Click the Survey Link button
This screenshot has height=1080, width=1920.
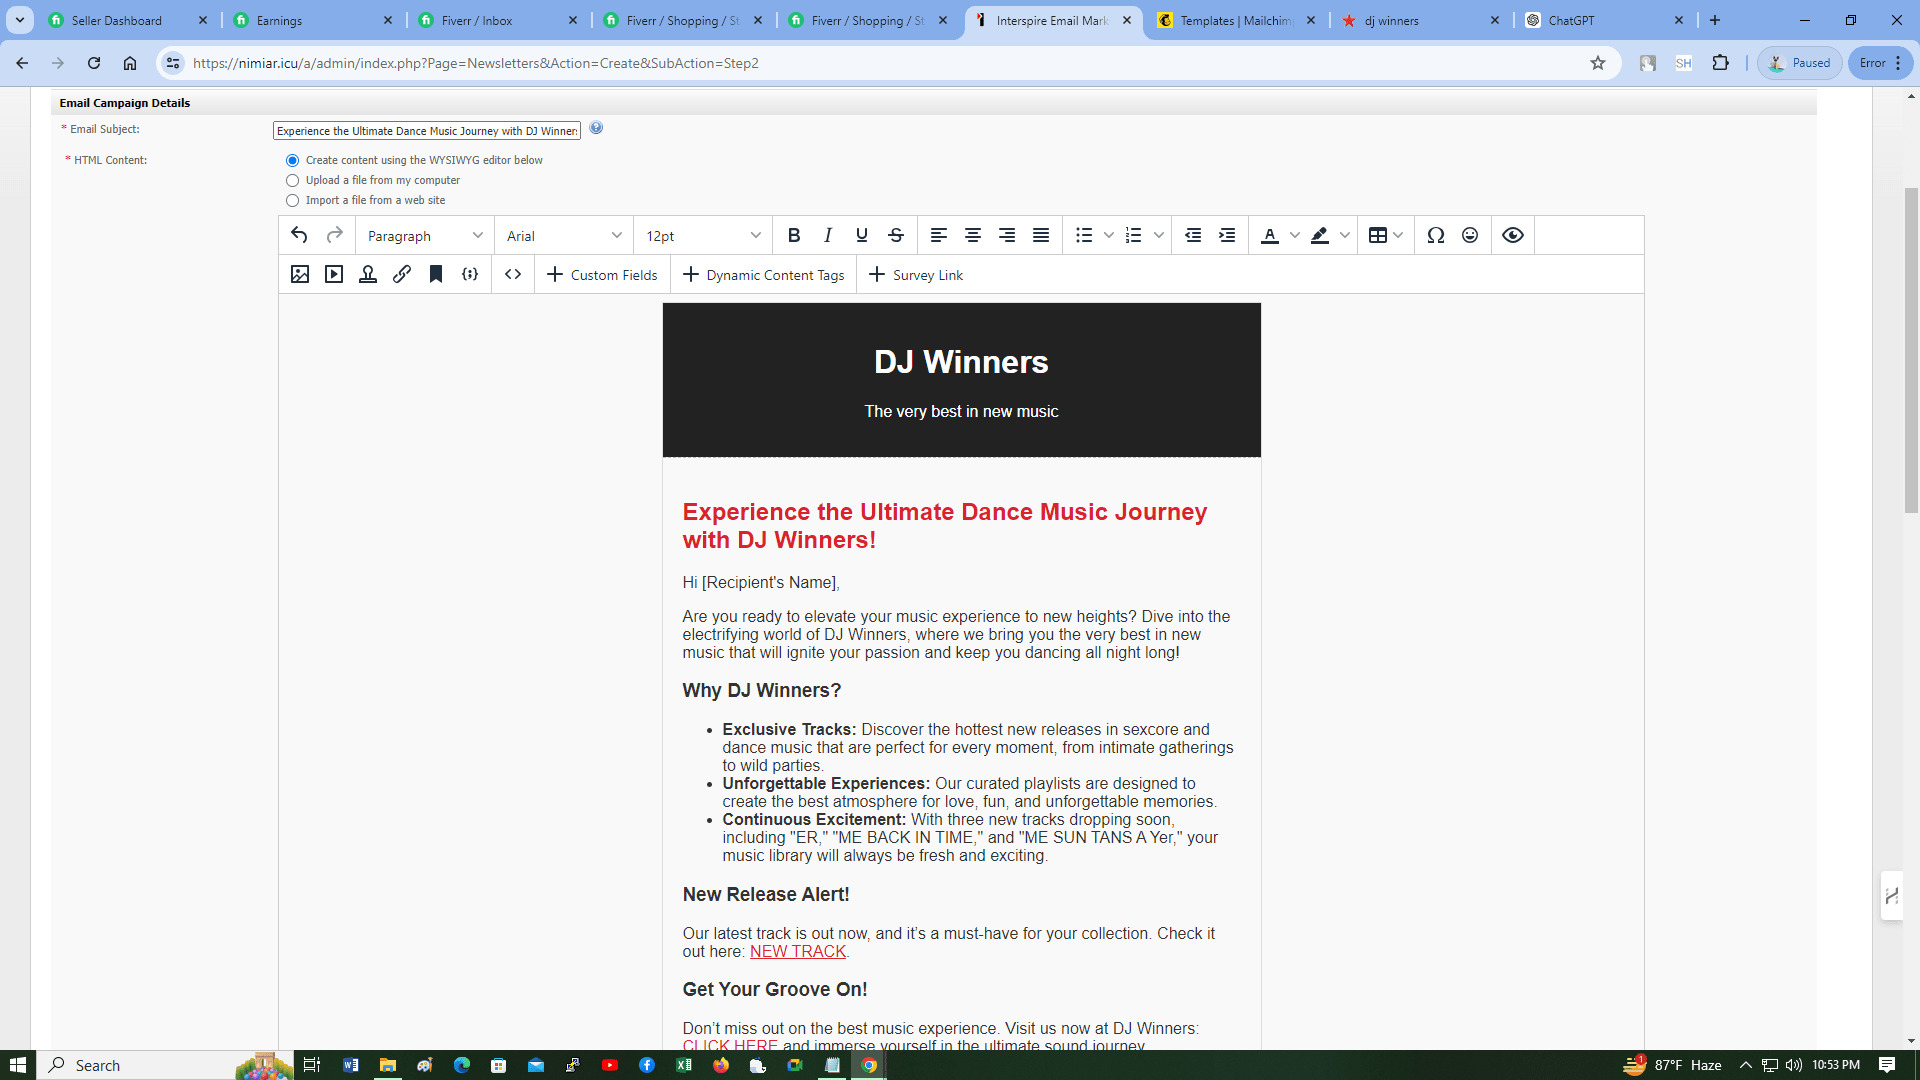(916, 275)
